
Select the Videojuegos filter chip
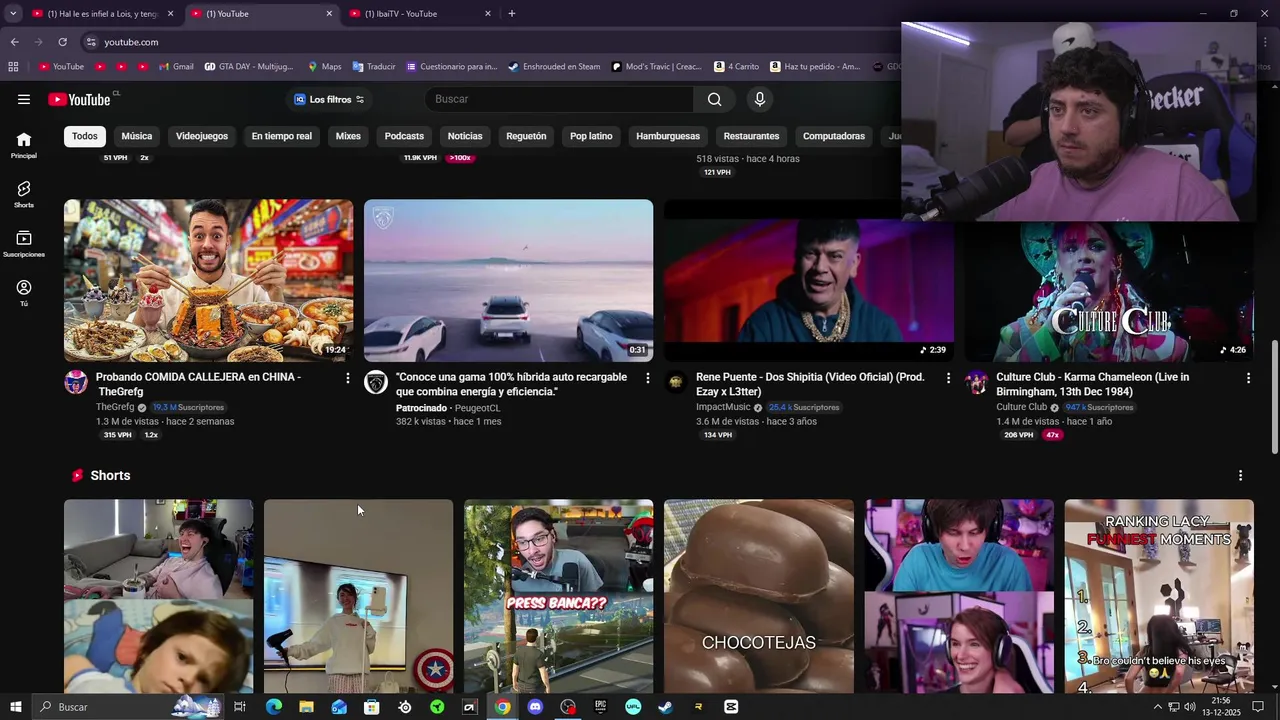coord(202,136)
